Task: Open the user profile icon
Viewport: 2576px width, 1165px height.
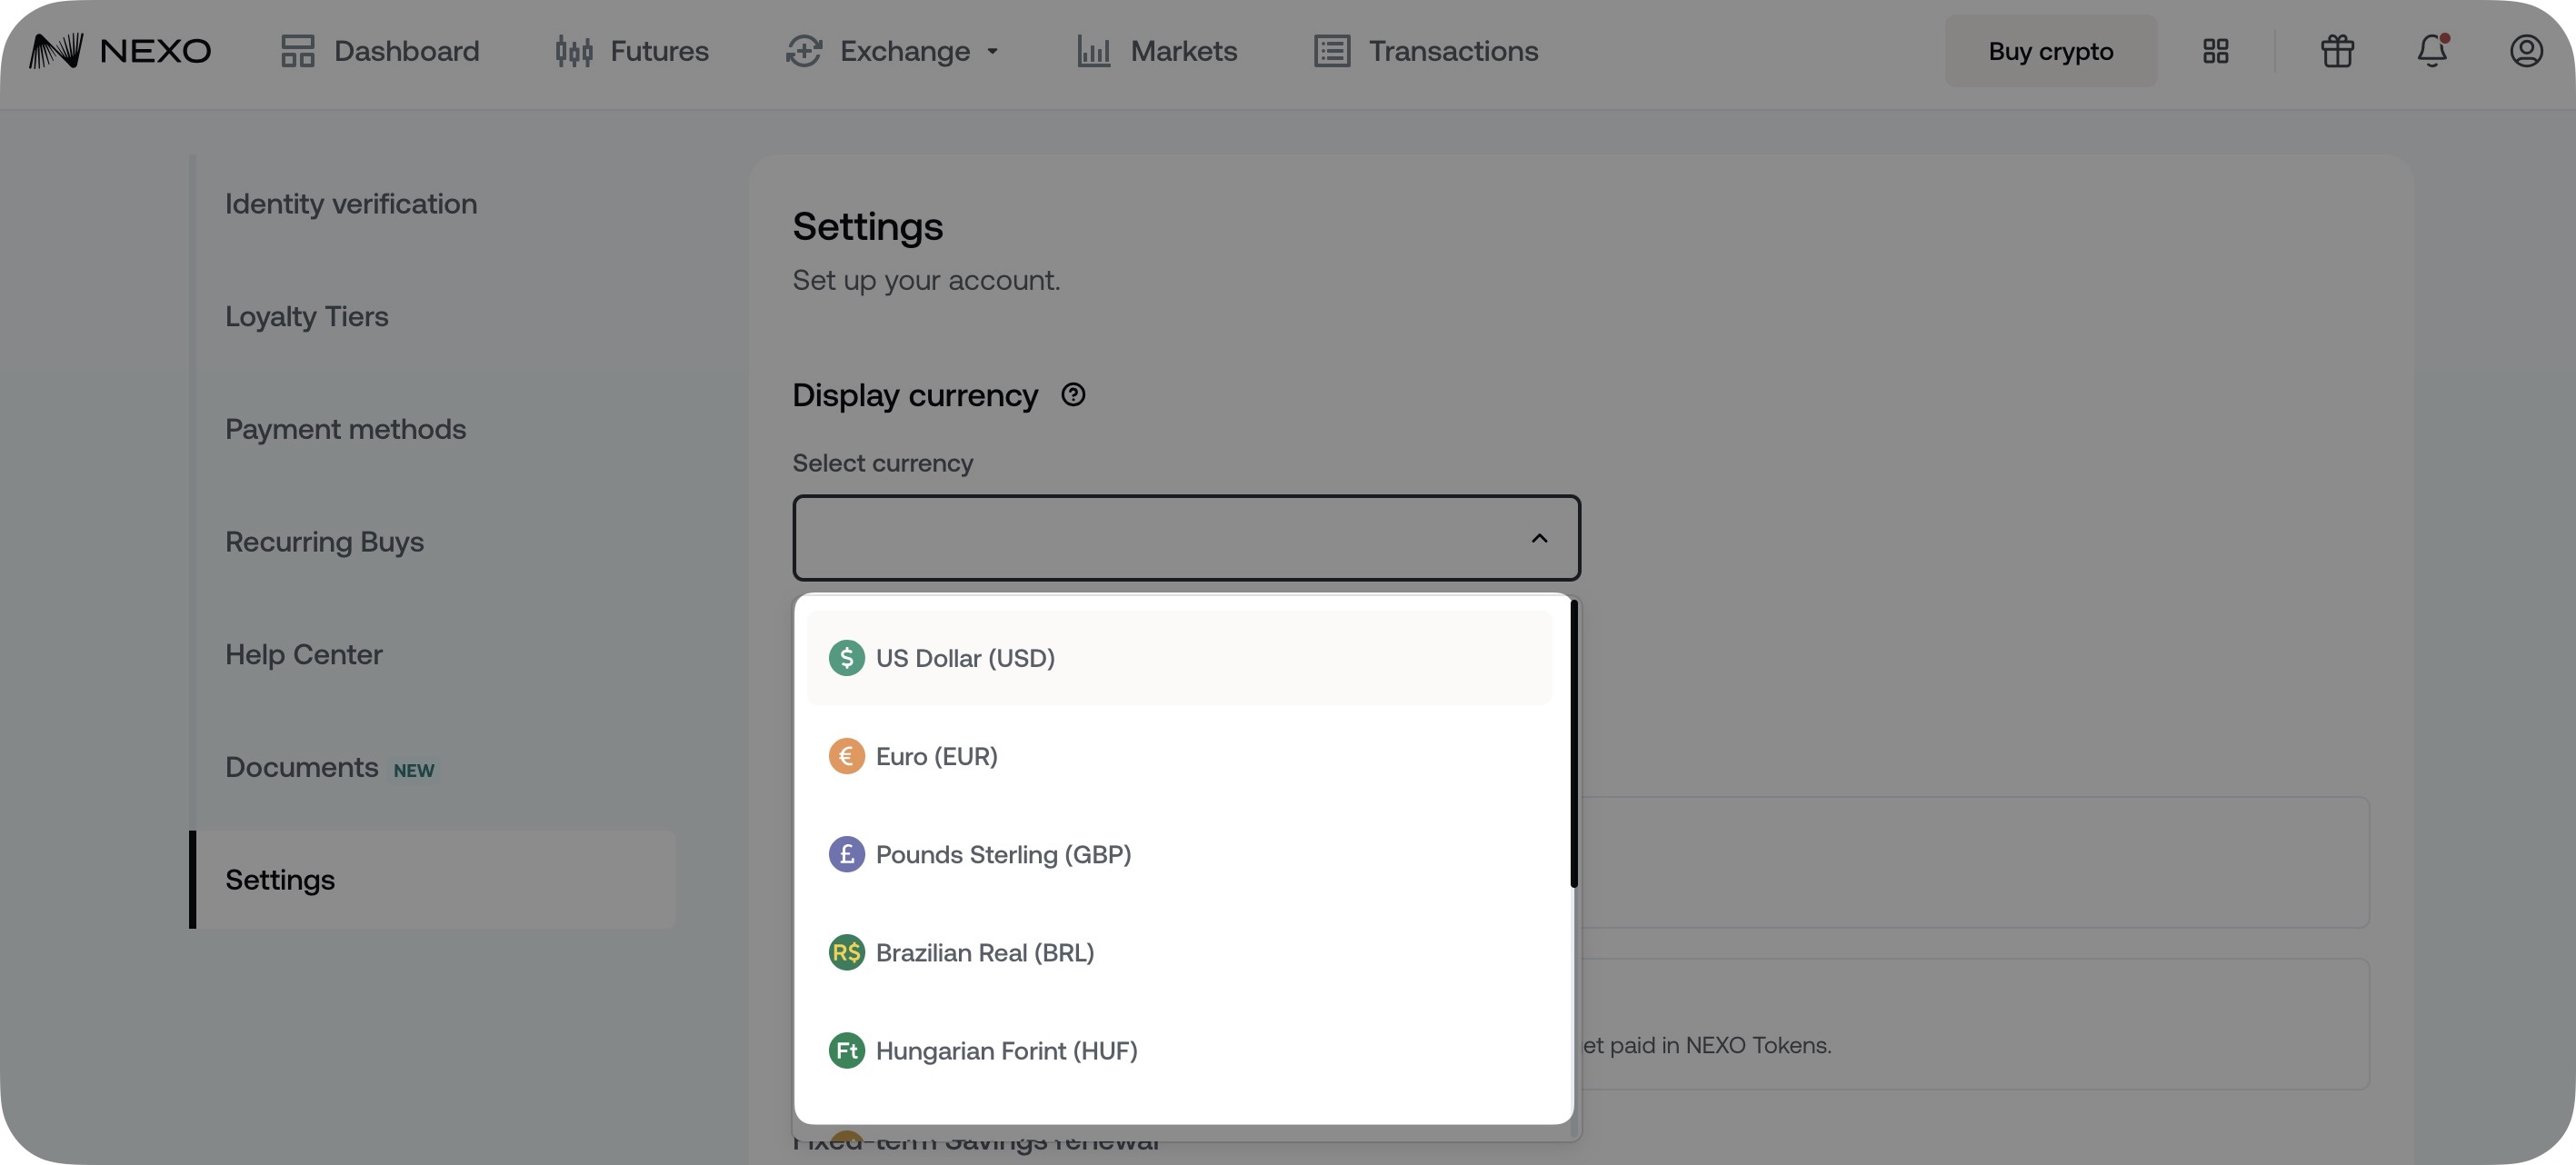Action: (2526, 51)
